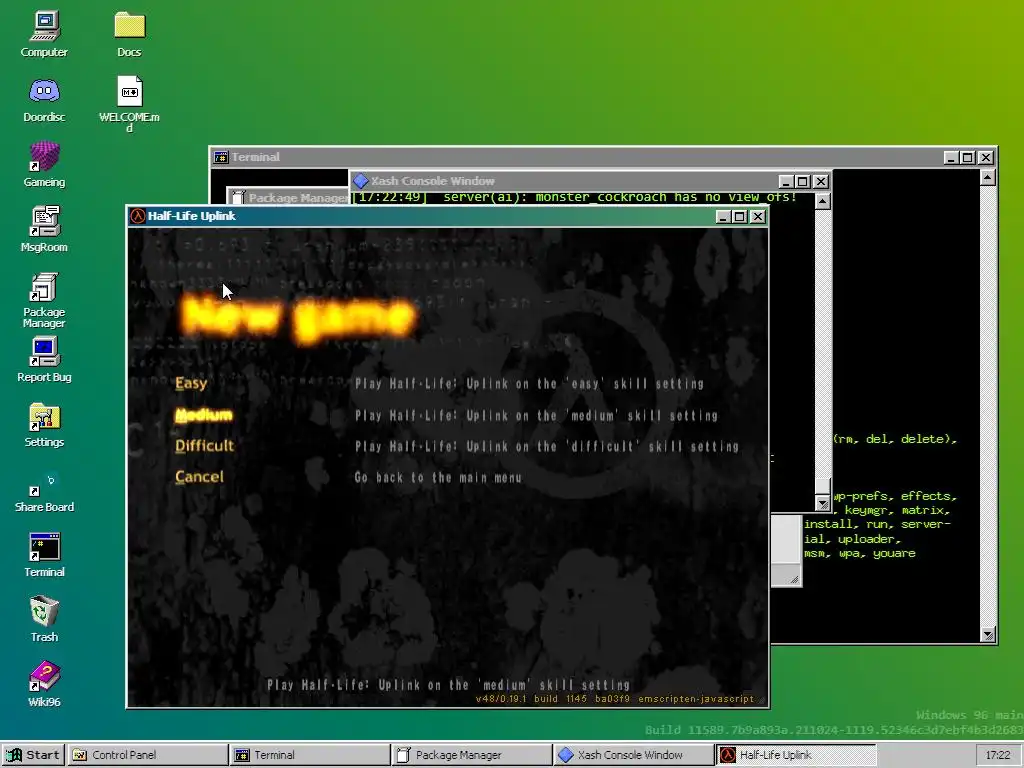Select Medium skill setting
The height and width of the screenshot is (768, 1024).
pyautogui.click(x=204, y=415)
